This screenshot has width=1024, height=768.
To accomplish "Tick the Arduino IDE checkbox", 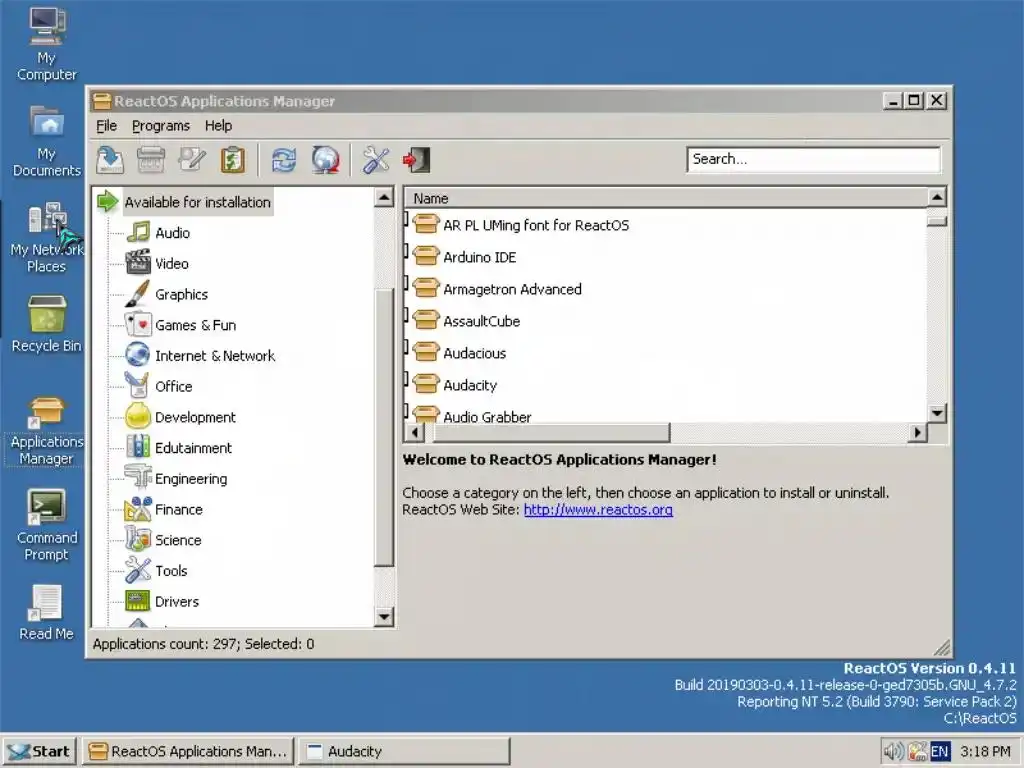I will click(x=406, y=251).
